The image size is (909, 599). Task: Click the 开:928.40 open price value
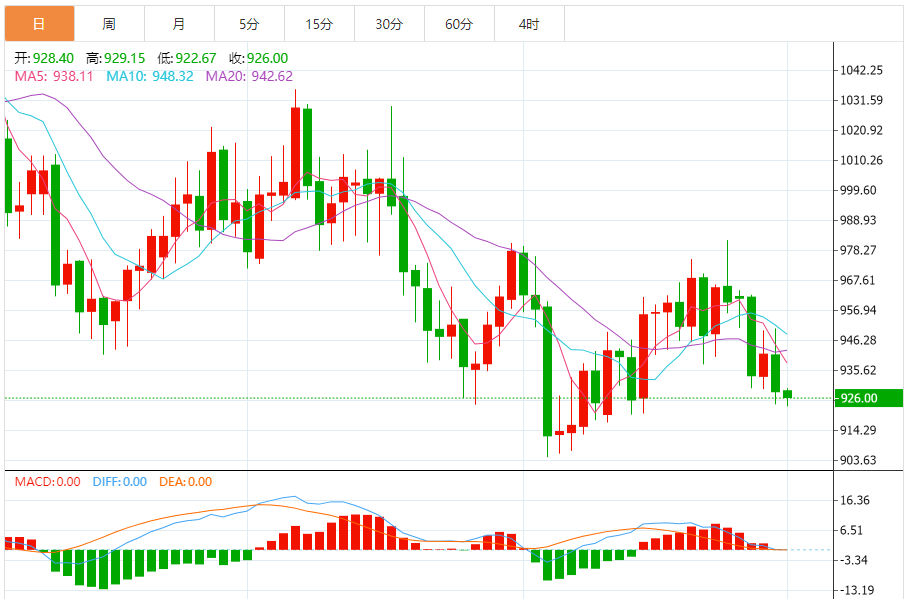(44, 58)
